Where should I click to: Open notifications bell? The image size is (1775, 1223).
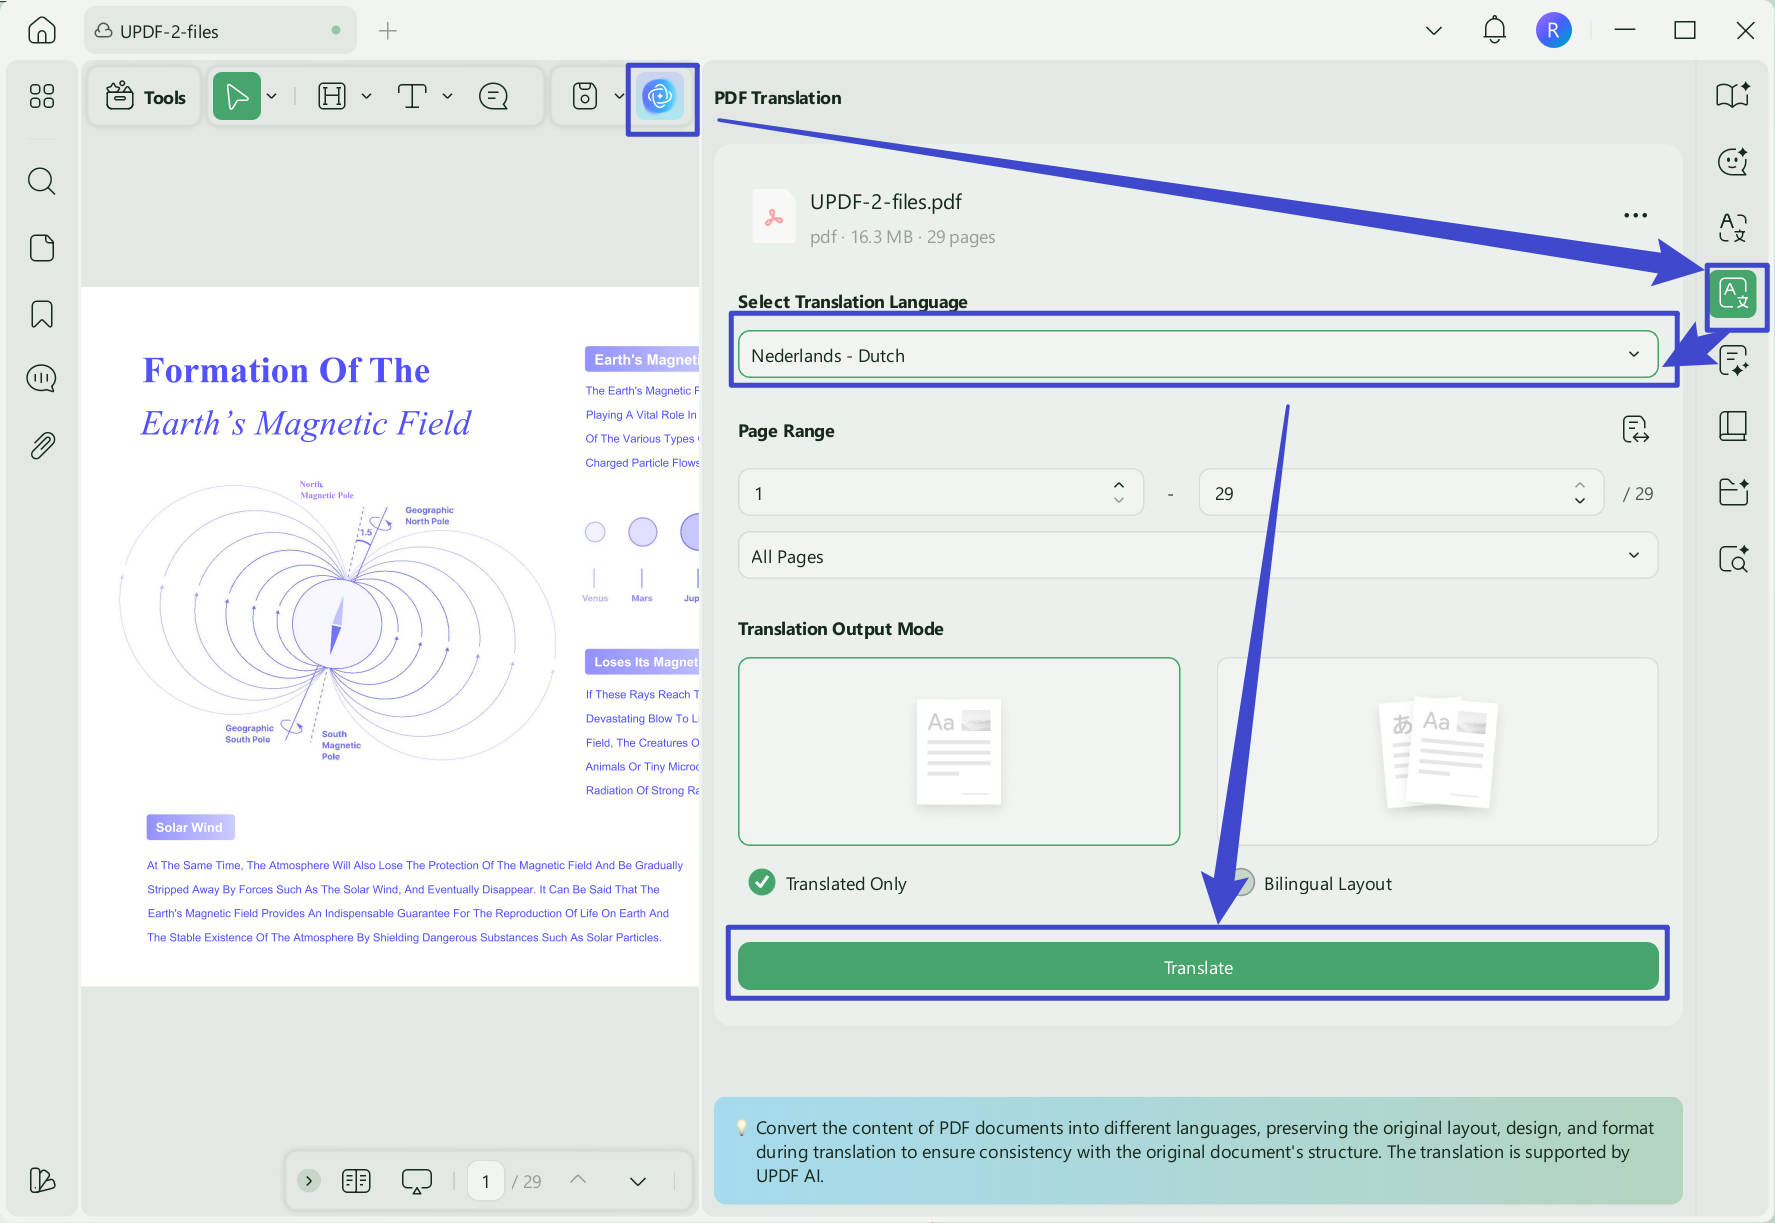1494,30
